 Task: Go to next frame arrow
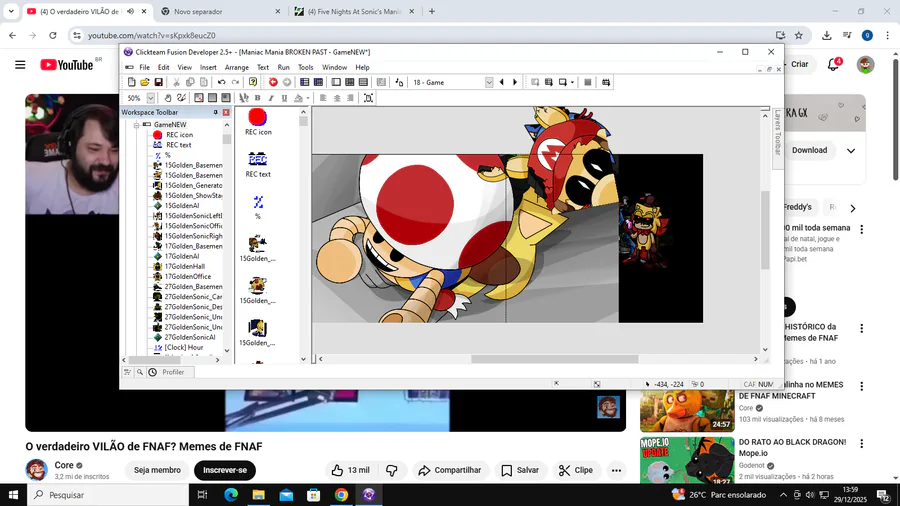click(x=515, y=82)
